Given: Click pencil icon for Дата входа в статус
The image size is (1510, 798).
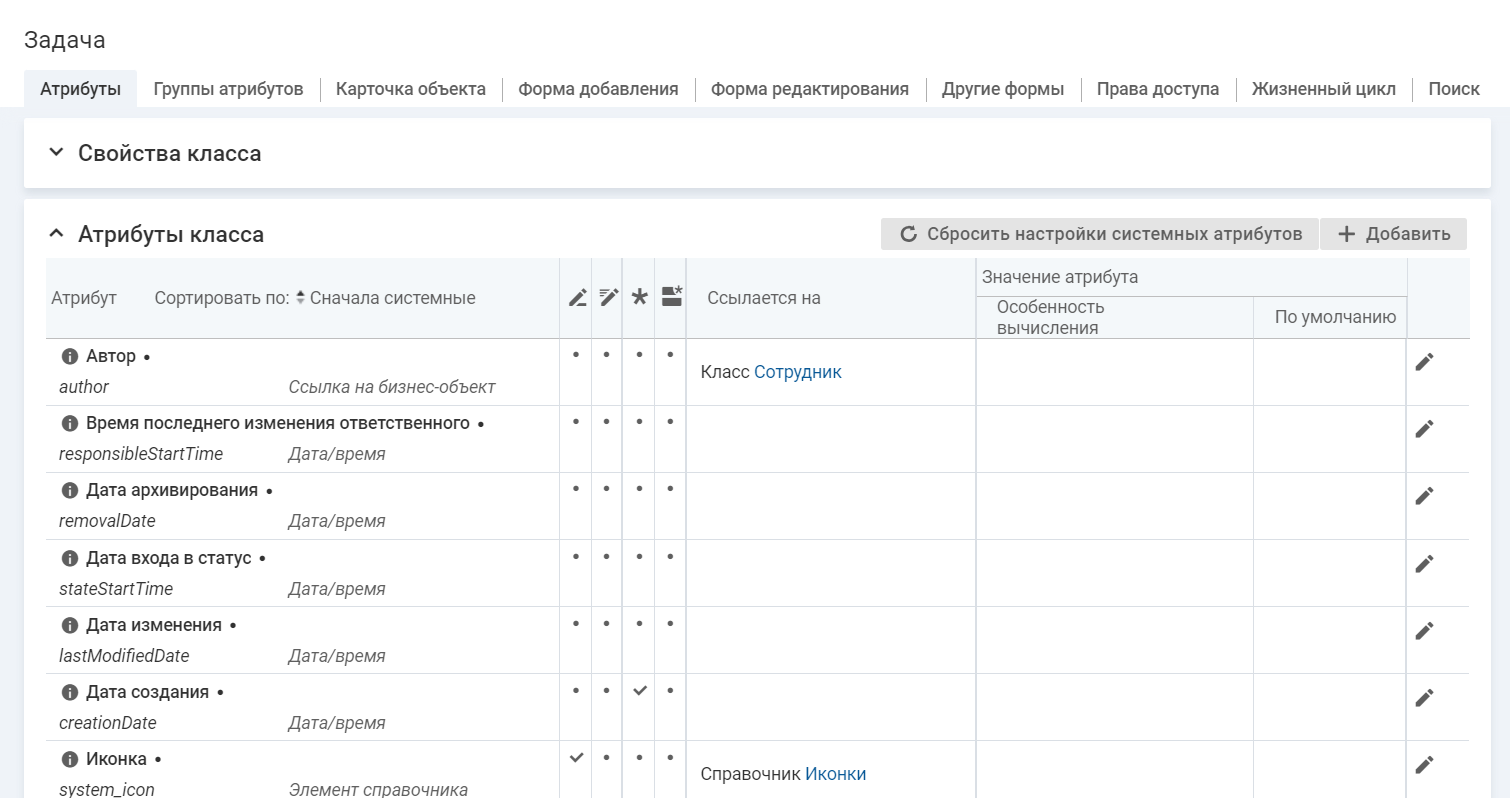Looking at the screenshot, I should pyautogui.click(x=1424, y=564).
